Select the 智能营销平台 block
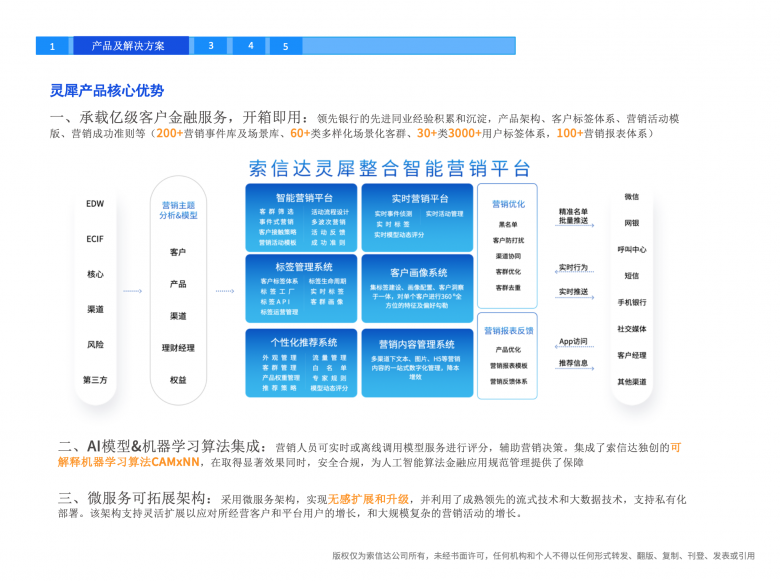 click(x=301, y=218)
